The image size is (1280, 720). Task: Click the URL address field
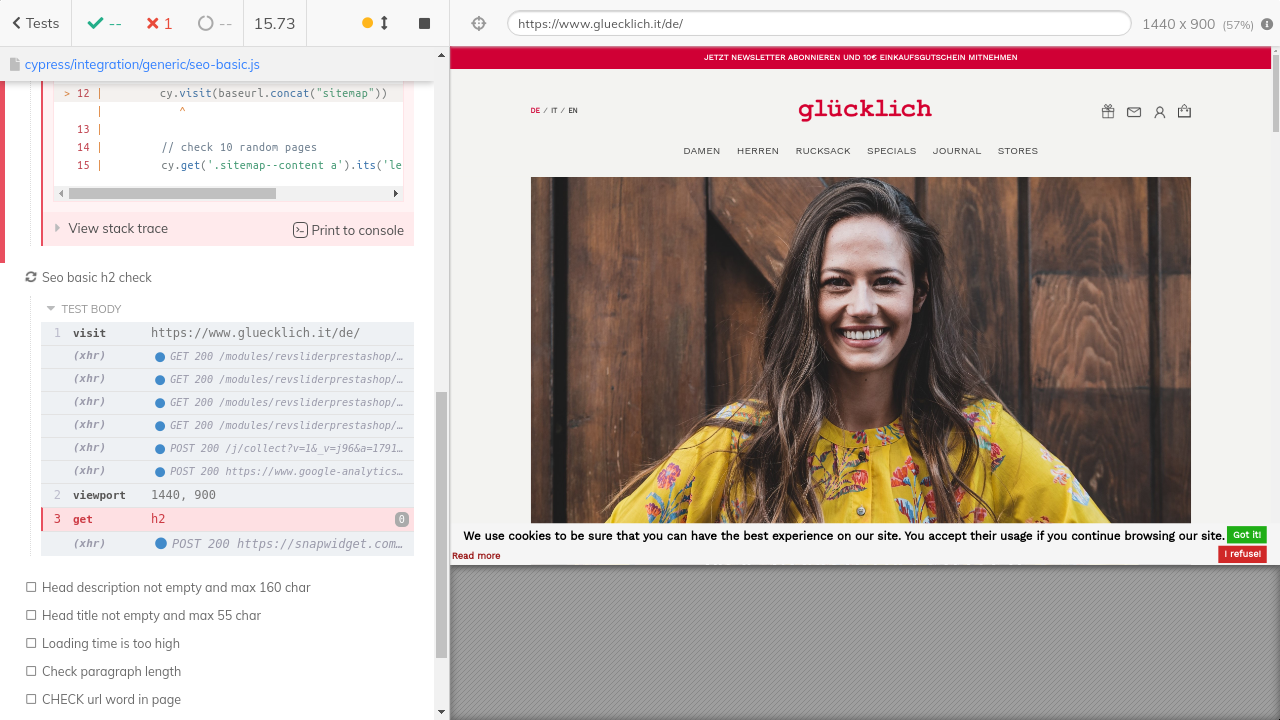pos(818,24)
